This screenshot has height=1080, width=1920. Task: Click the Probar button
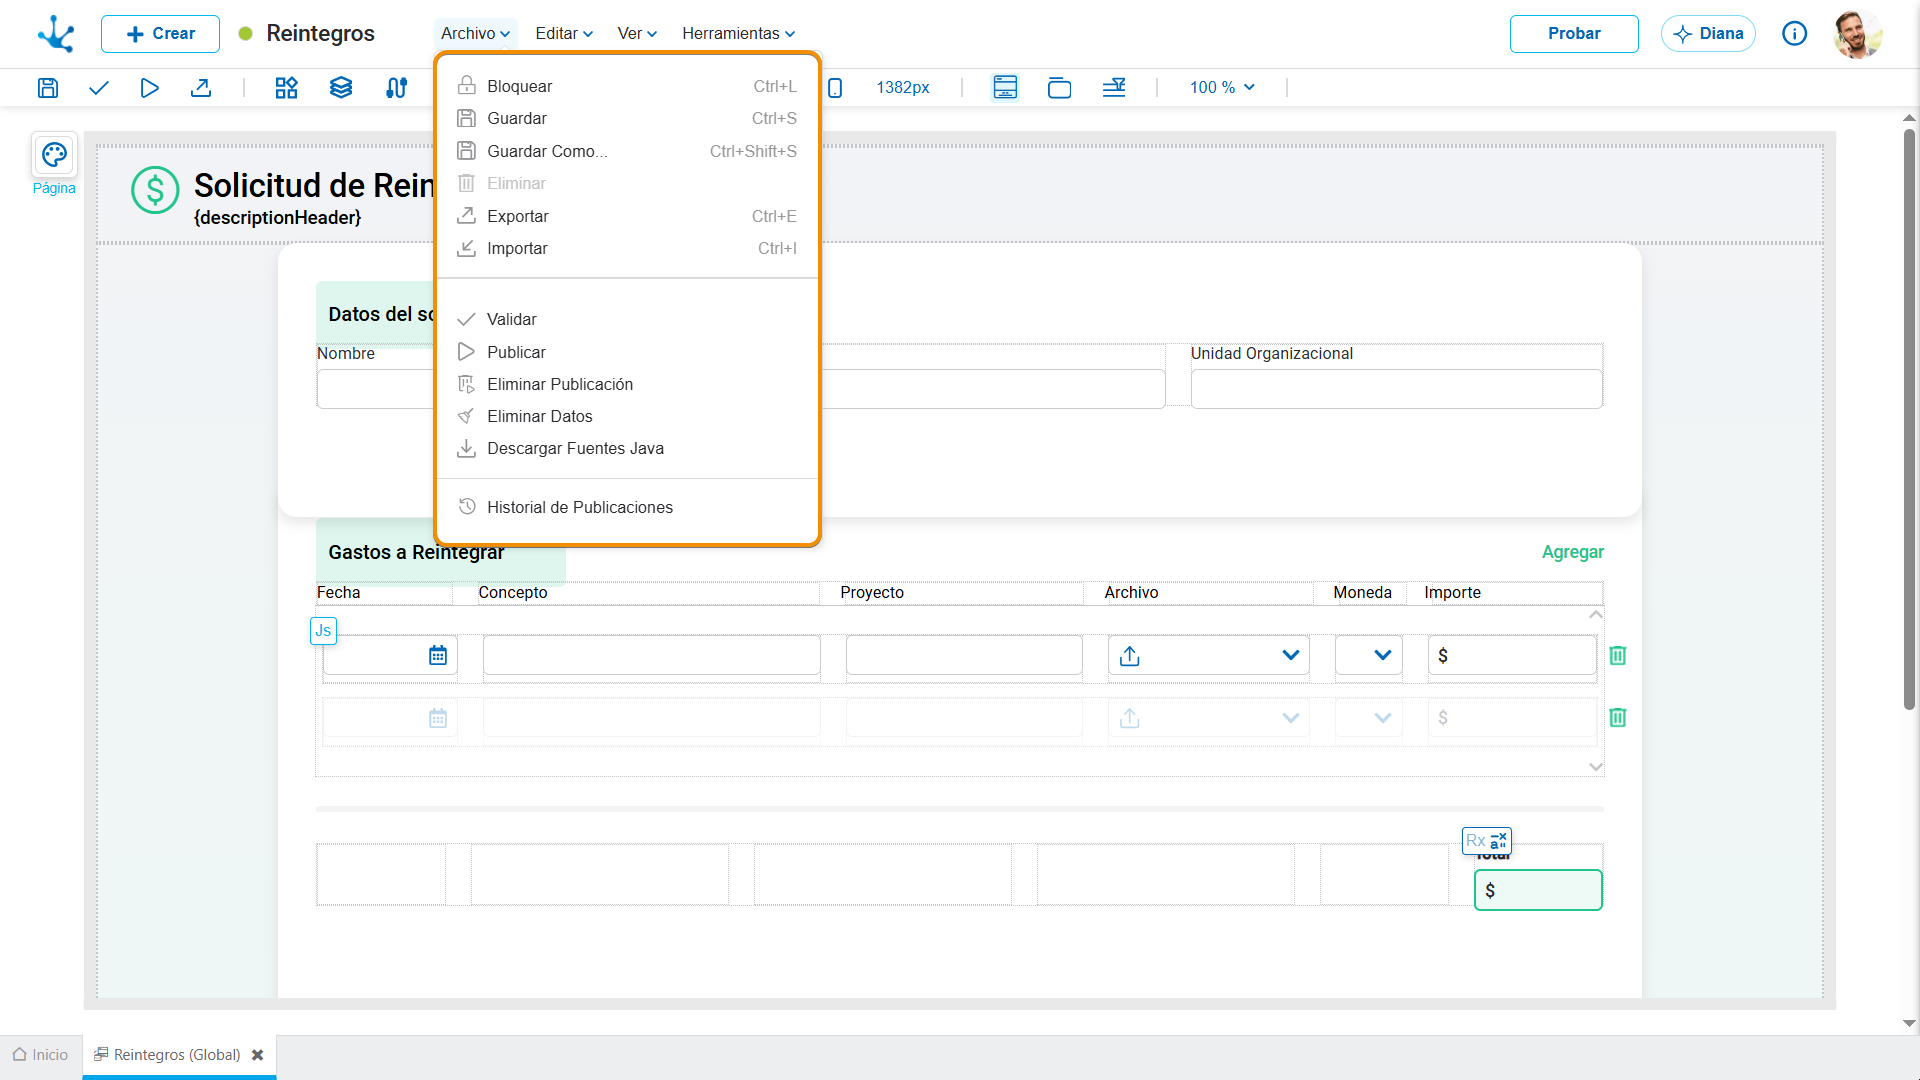click(x=1574, y=34)
